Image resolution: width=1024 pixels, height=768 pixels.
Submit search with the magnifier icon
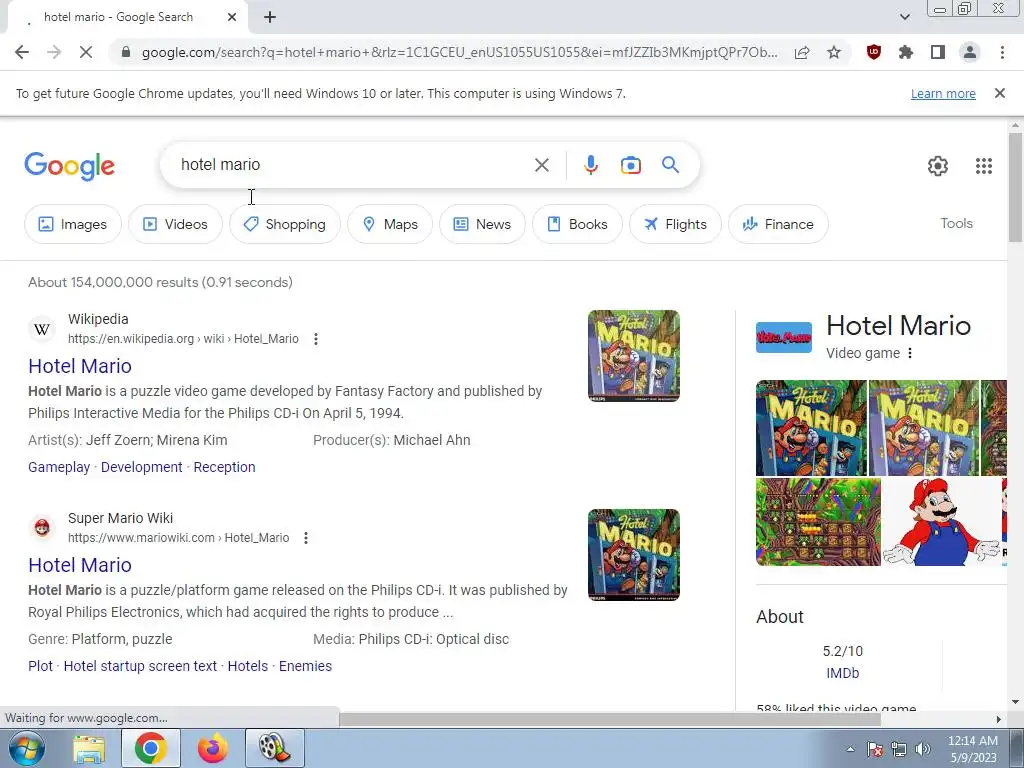pos(671,165)
